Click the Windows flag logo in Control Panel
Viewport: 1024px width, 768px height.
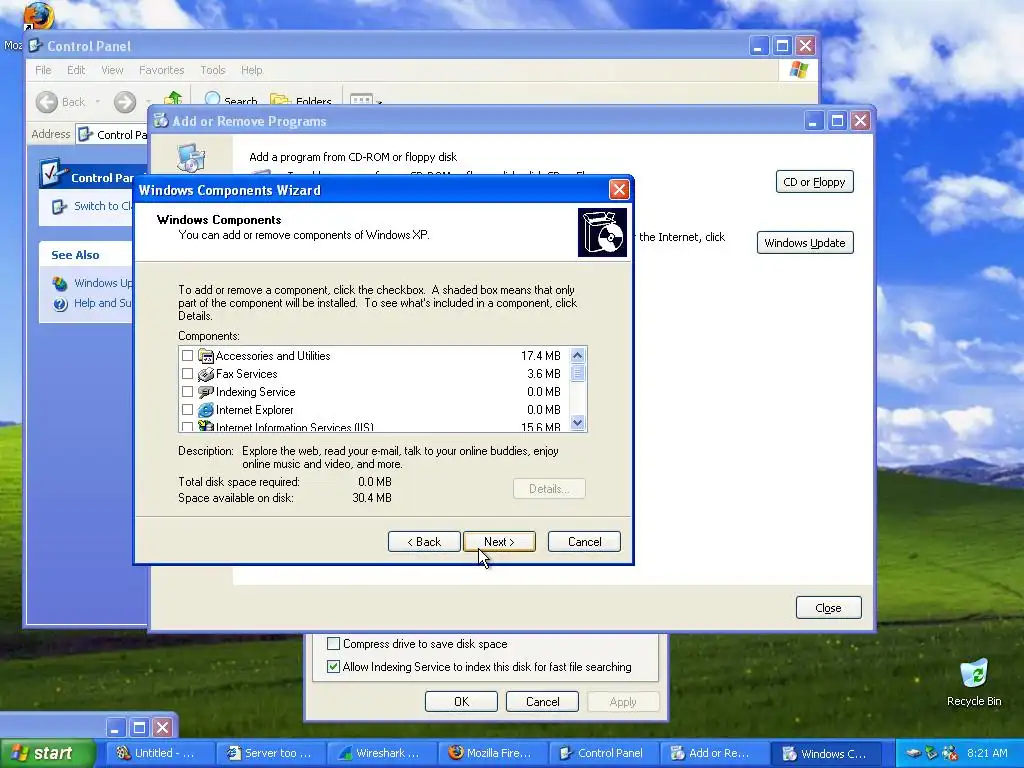(798, 70)
